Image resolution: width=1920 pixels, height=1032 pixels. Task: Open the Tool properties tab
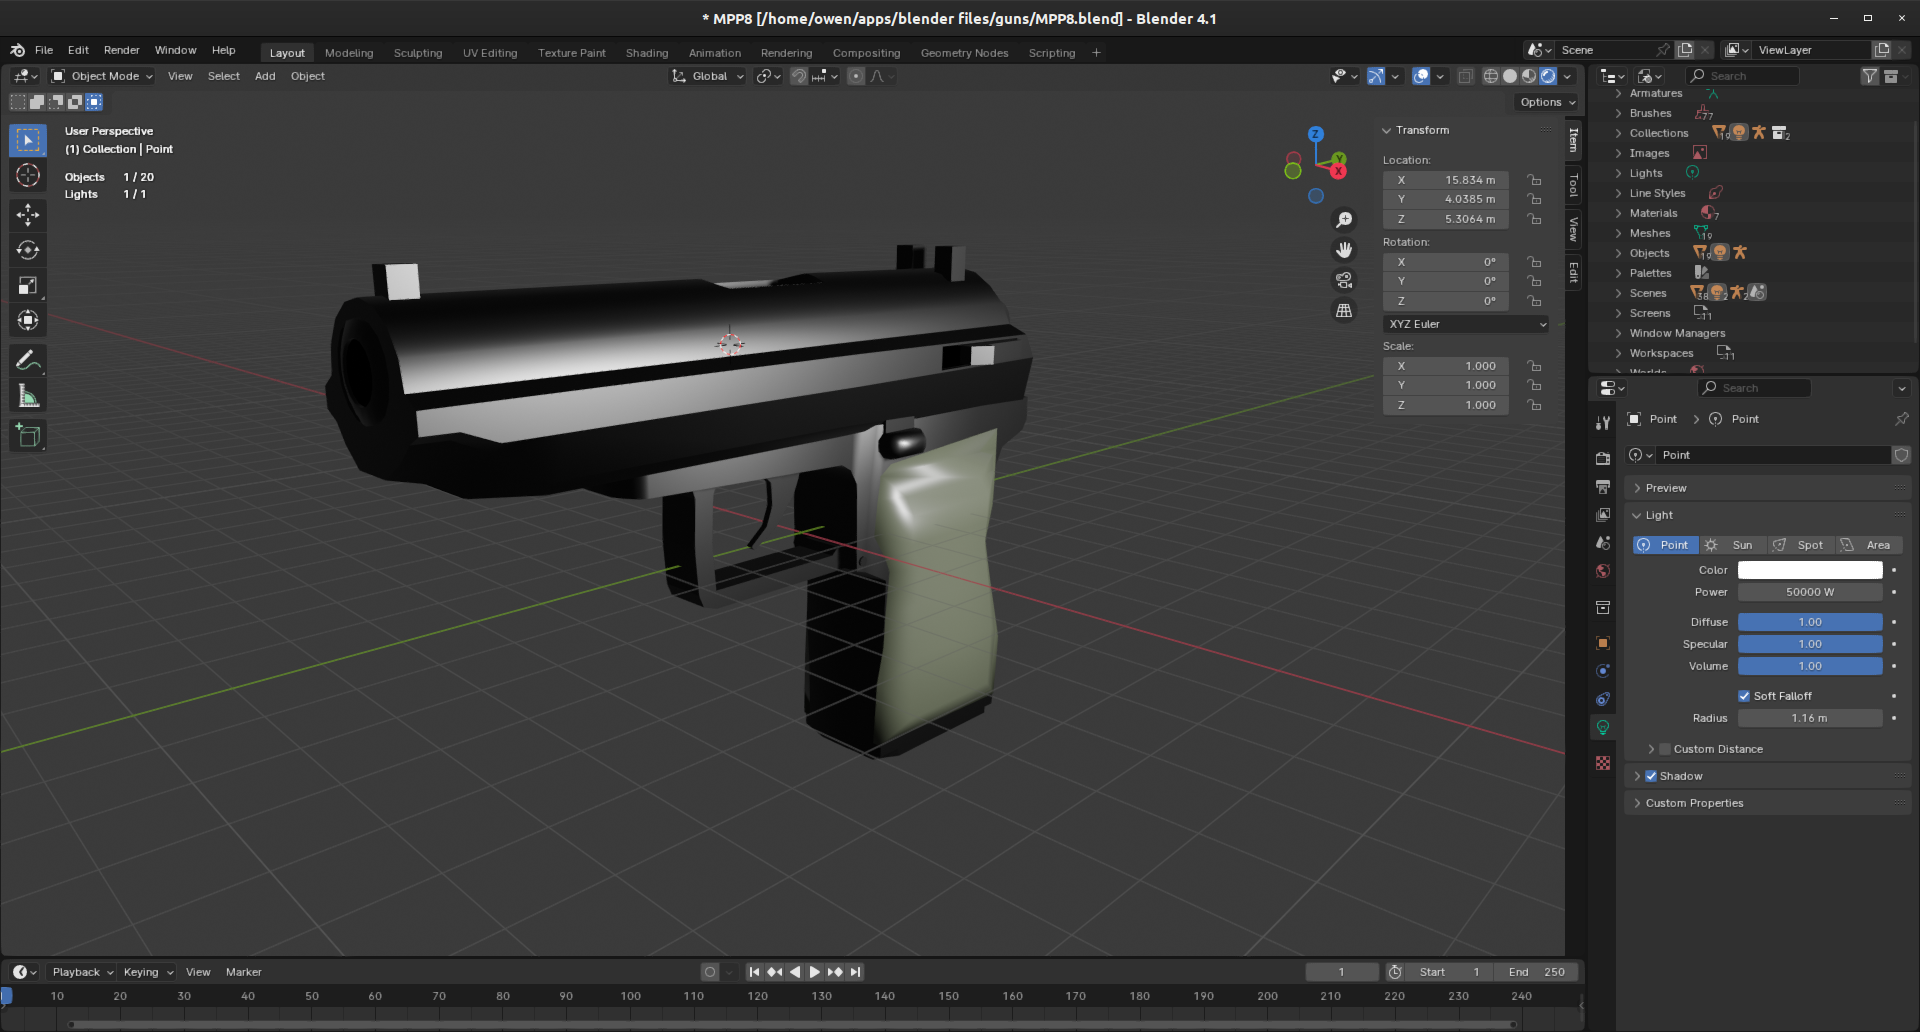(1603, 423)
